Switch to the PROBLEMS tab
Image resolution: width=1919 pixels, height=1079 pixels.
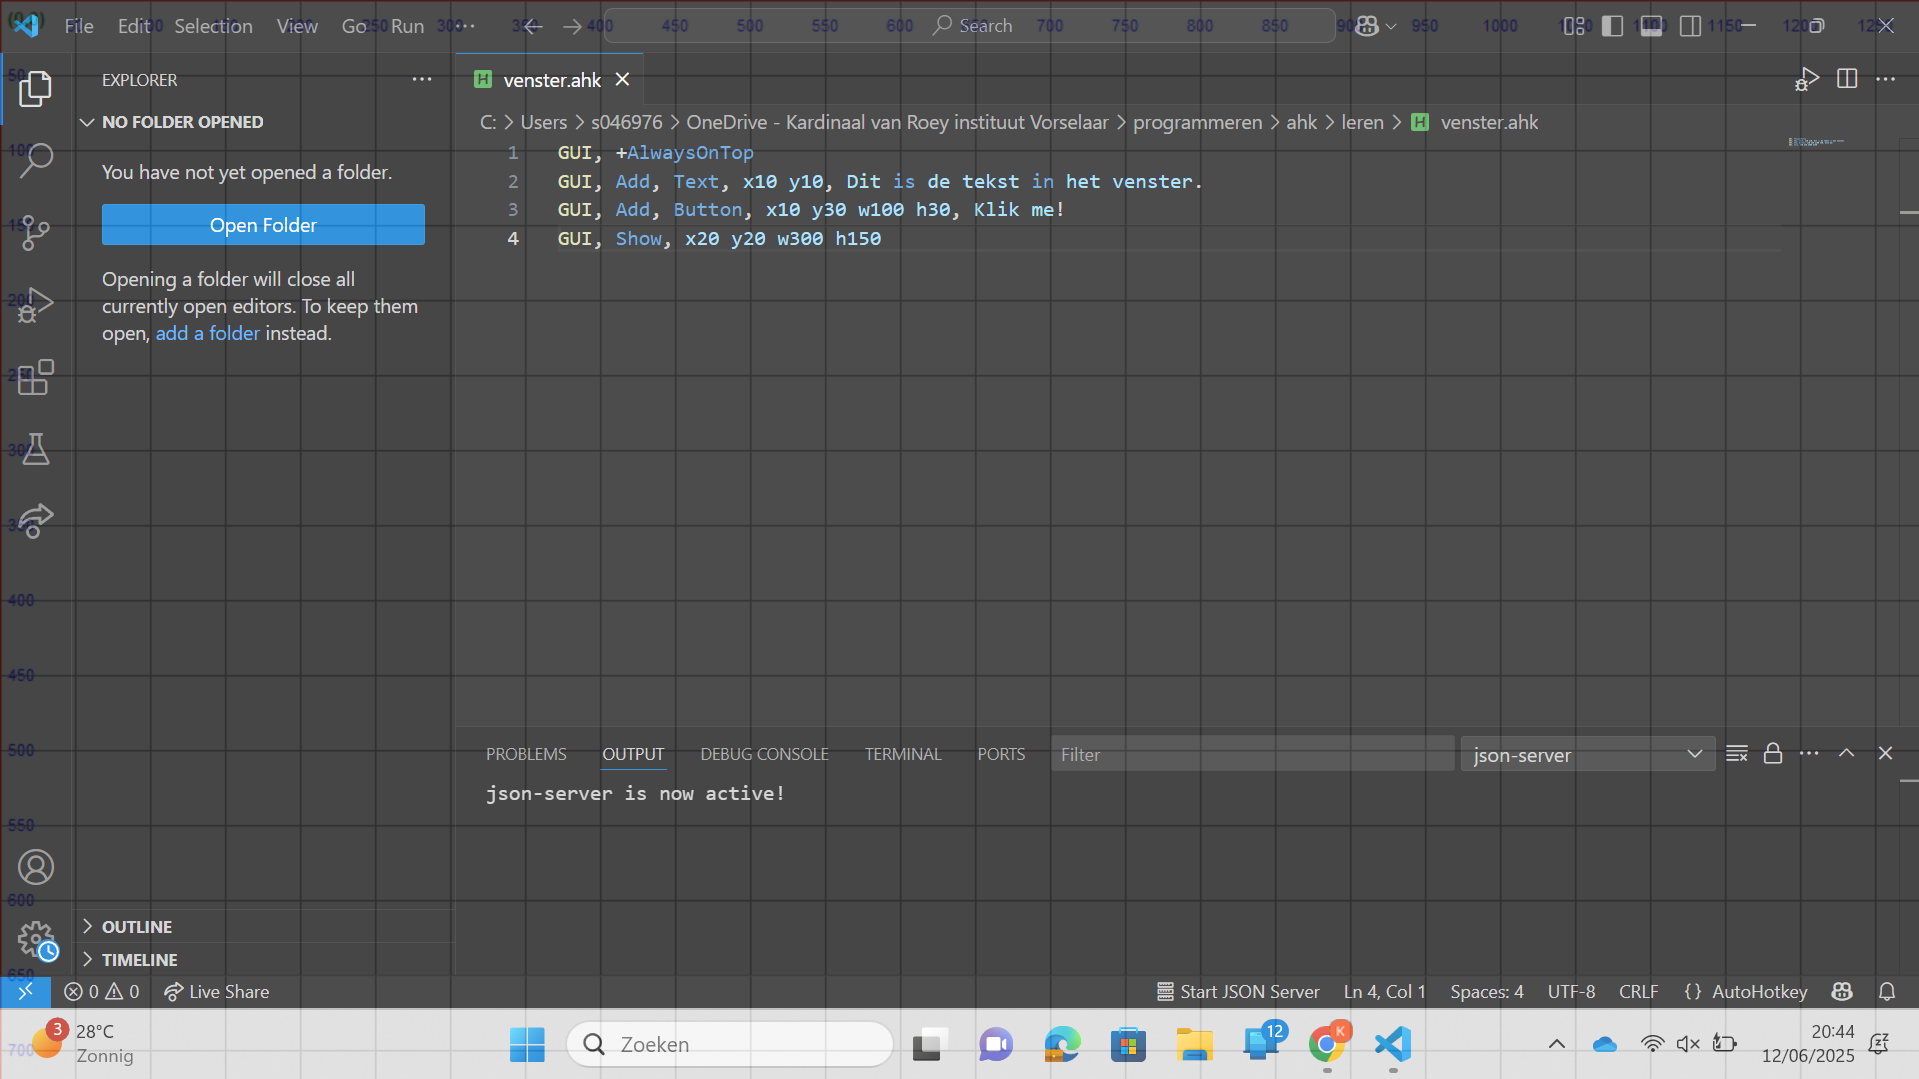point(526,754)
